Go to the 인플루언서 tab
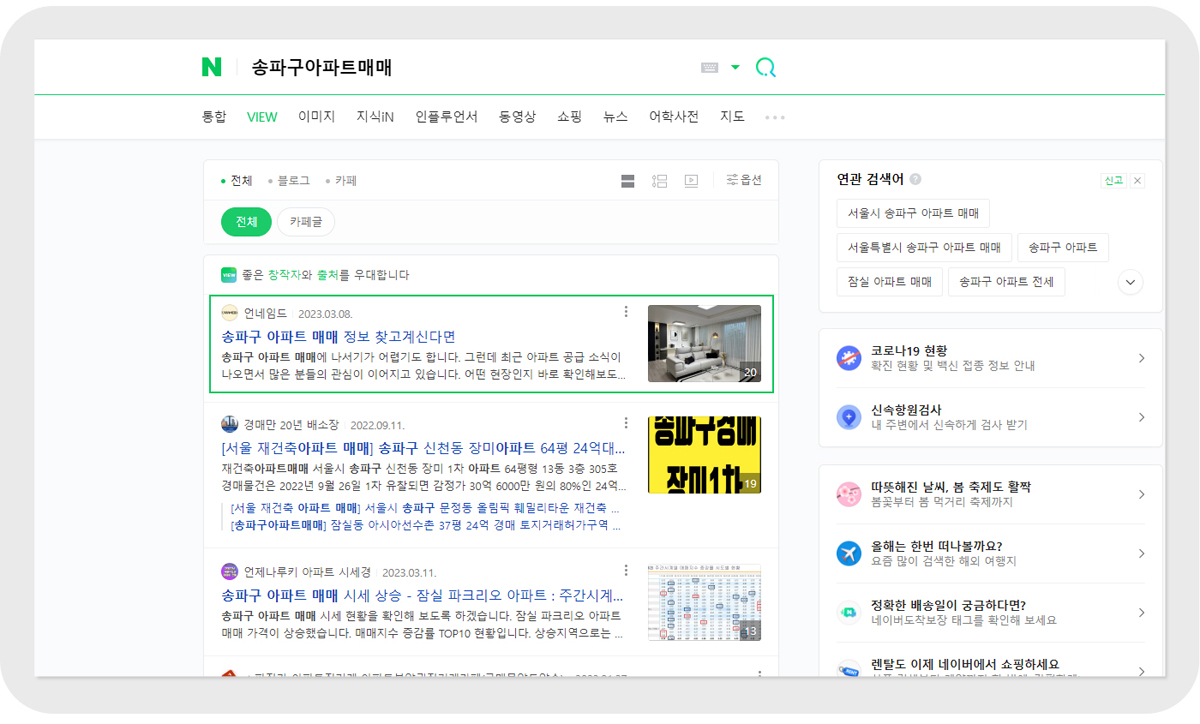Viewport: 1200px width, 724px height. (x=446, y=117)
